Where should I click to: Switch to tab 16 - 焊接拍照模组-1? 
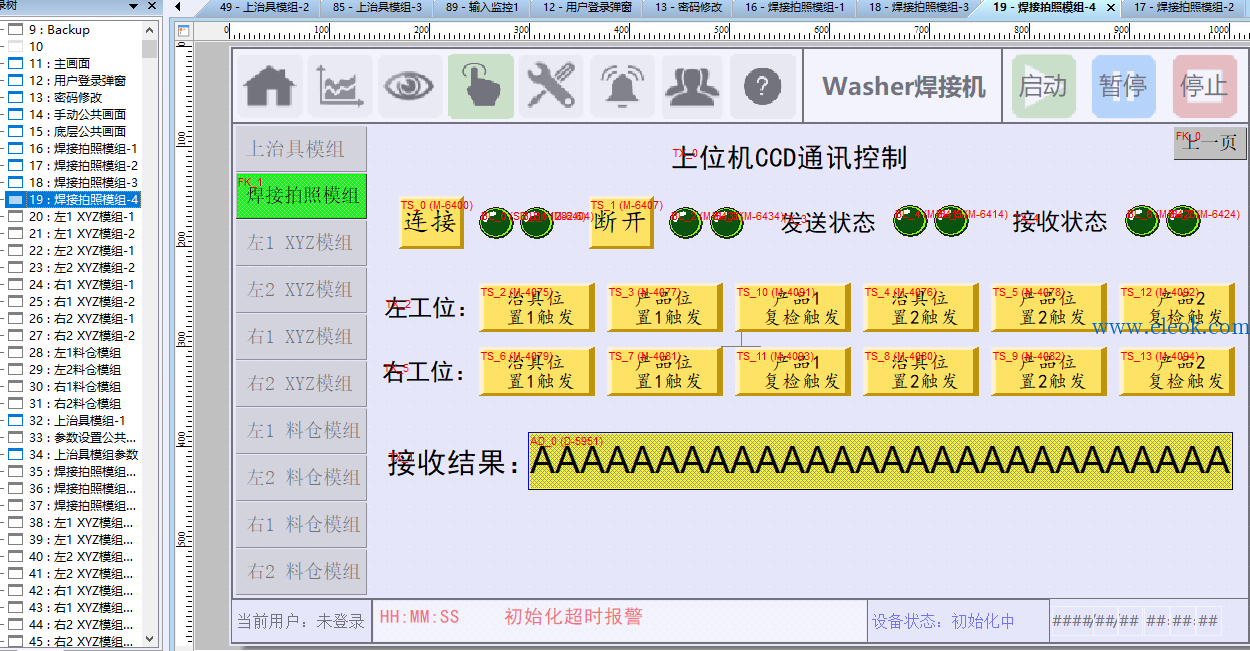pyautogui.click(x=795, y=7)
